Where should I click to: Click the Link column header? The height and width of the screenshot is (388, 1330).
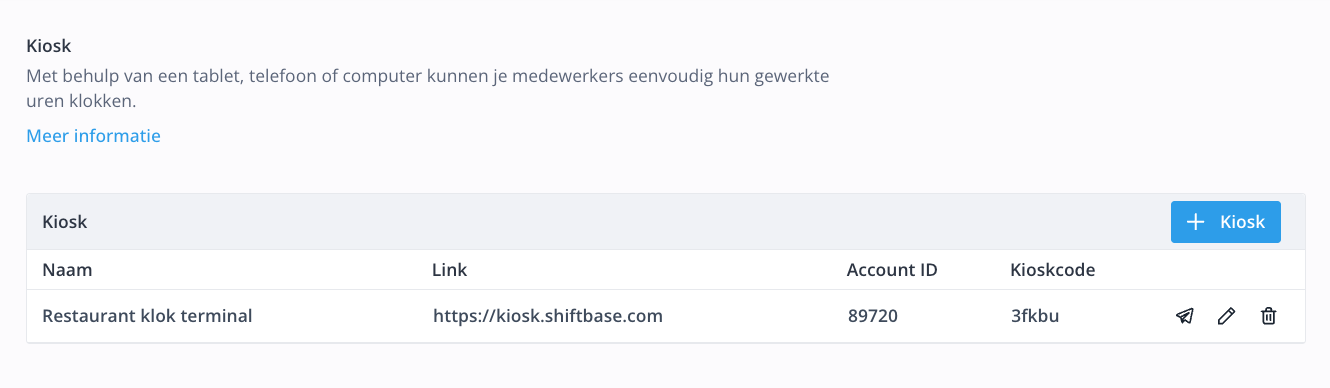[450, 270]
